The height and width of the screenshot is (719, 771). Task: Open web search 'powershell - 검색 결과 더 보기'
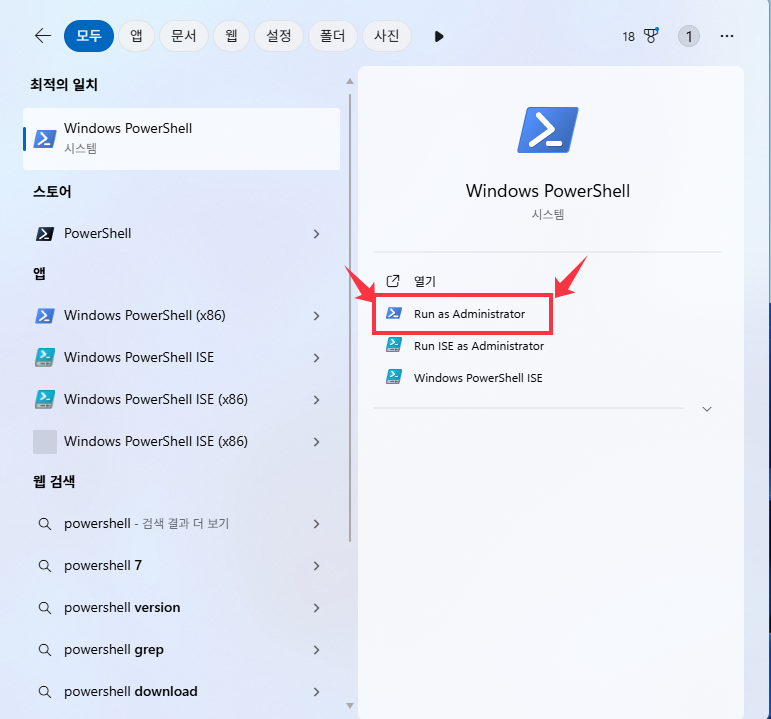(181, 524)
